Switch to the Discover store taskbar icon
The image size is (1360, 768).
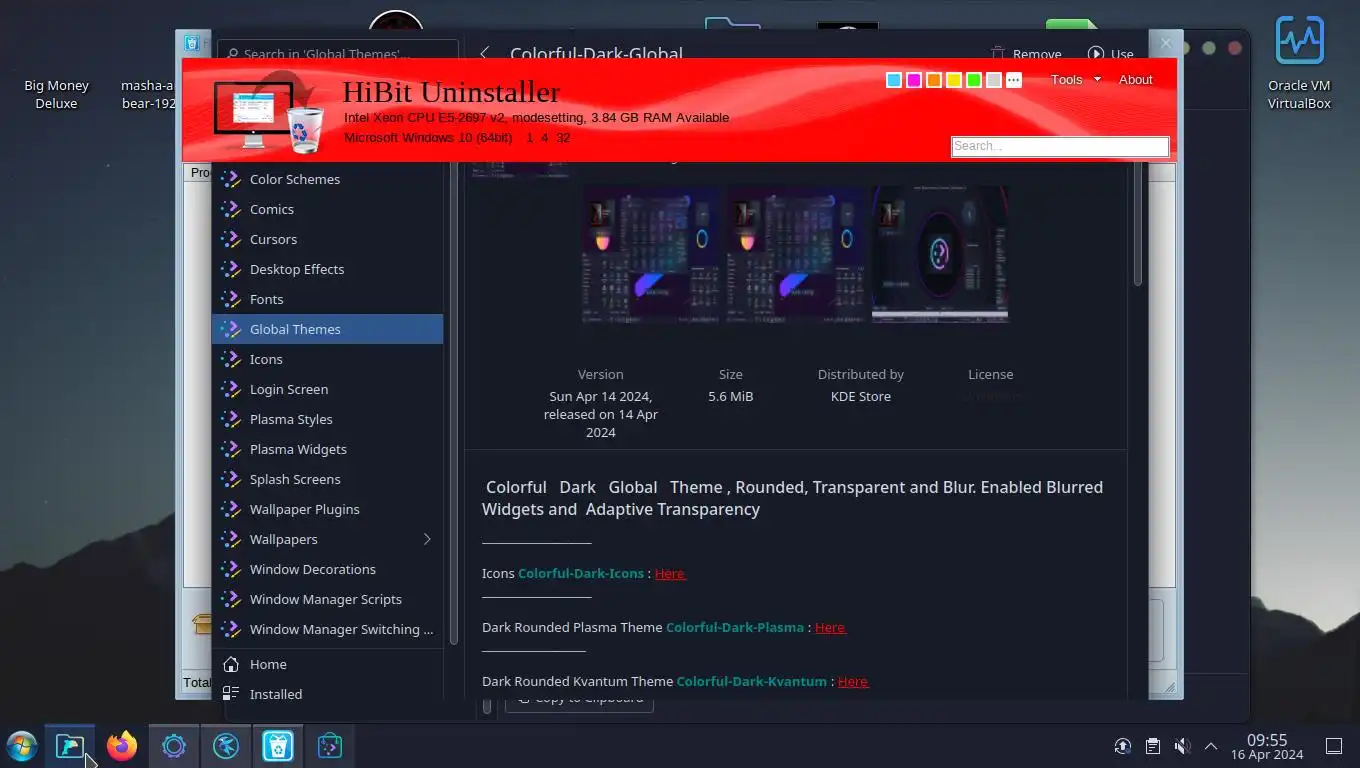pyautogui.click(x=330, y=746)
